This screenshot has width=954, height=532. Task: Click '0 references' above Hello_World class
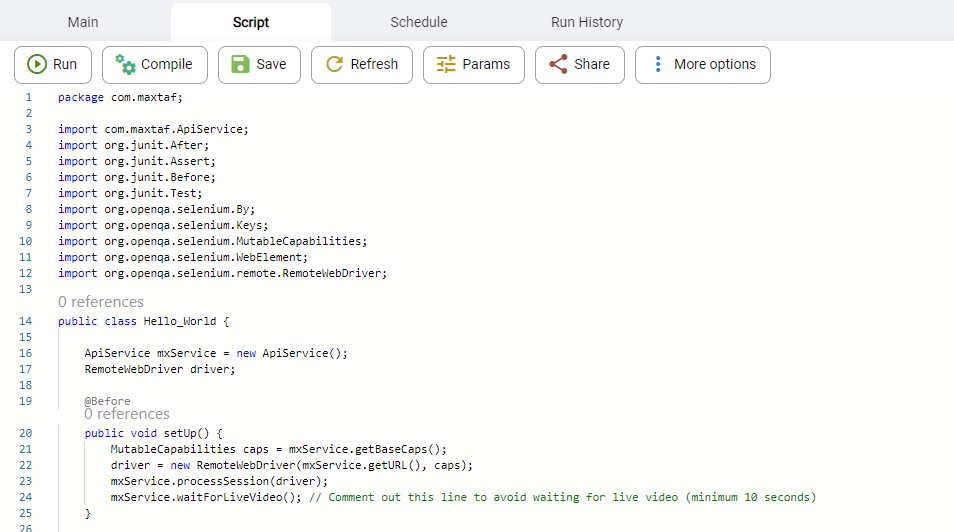click(101, 302)
